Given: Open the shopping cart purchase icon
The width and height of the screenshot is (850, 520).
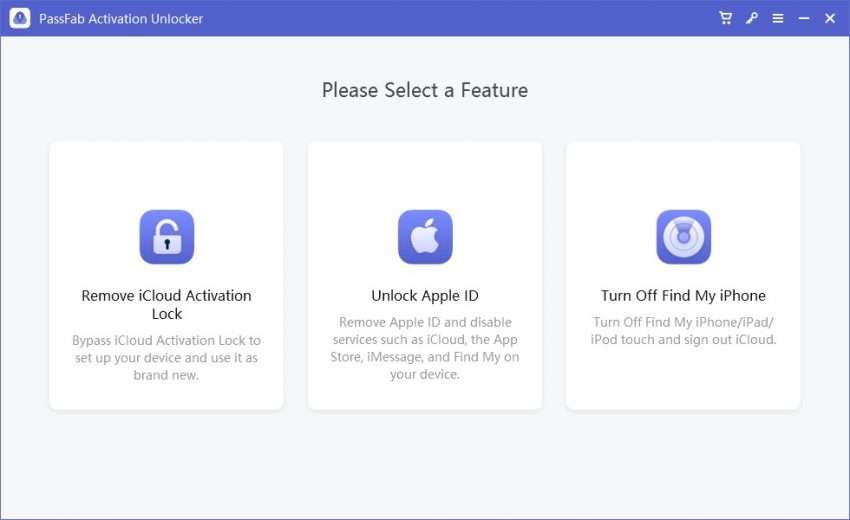Looking at the screenshot, I should (725, 18).
